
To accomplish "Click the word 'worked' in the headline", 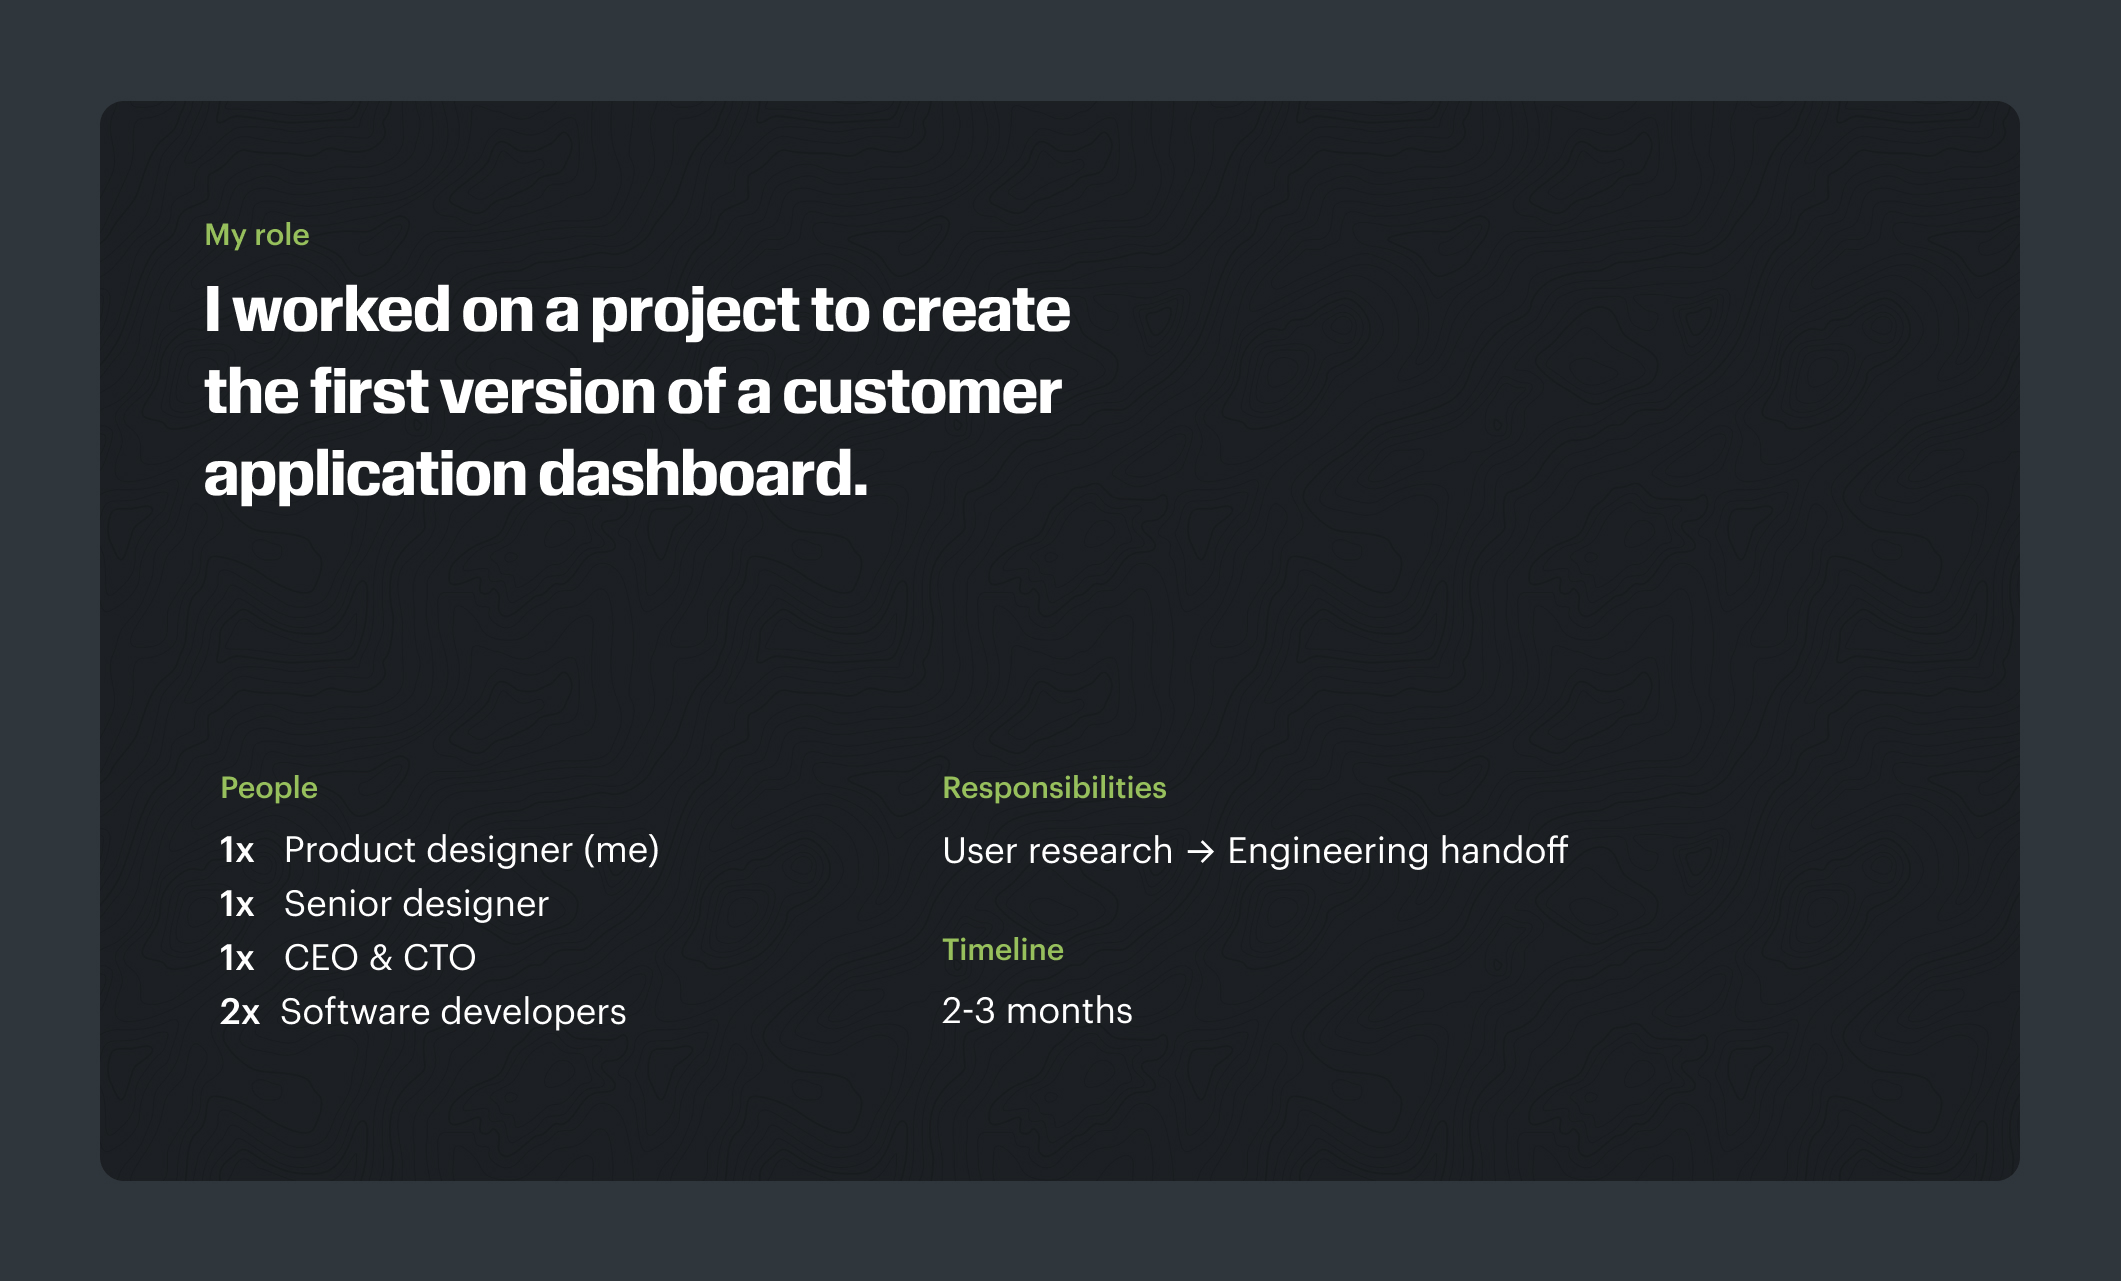I will [341, 309].
